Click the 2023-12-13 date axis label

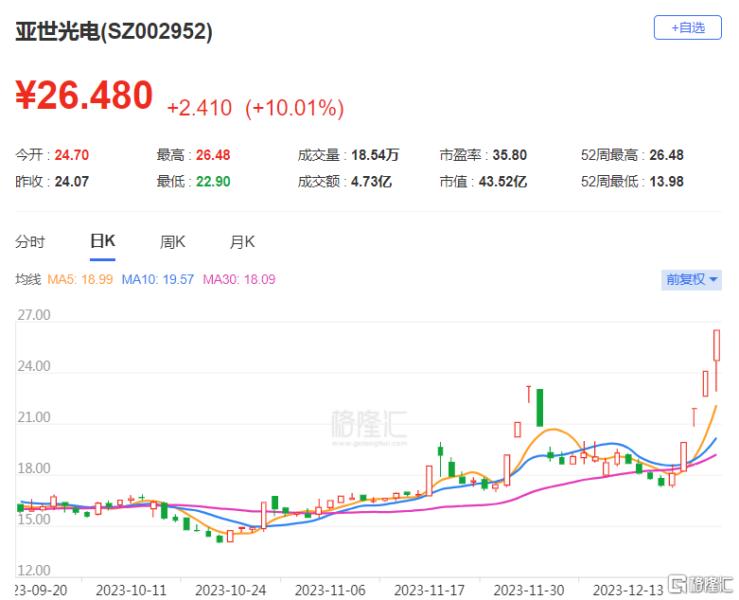(628, 590)
